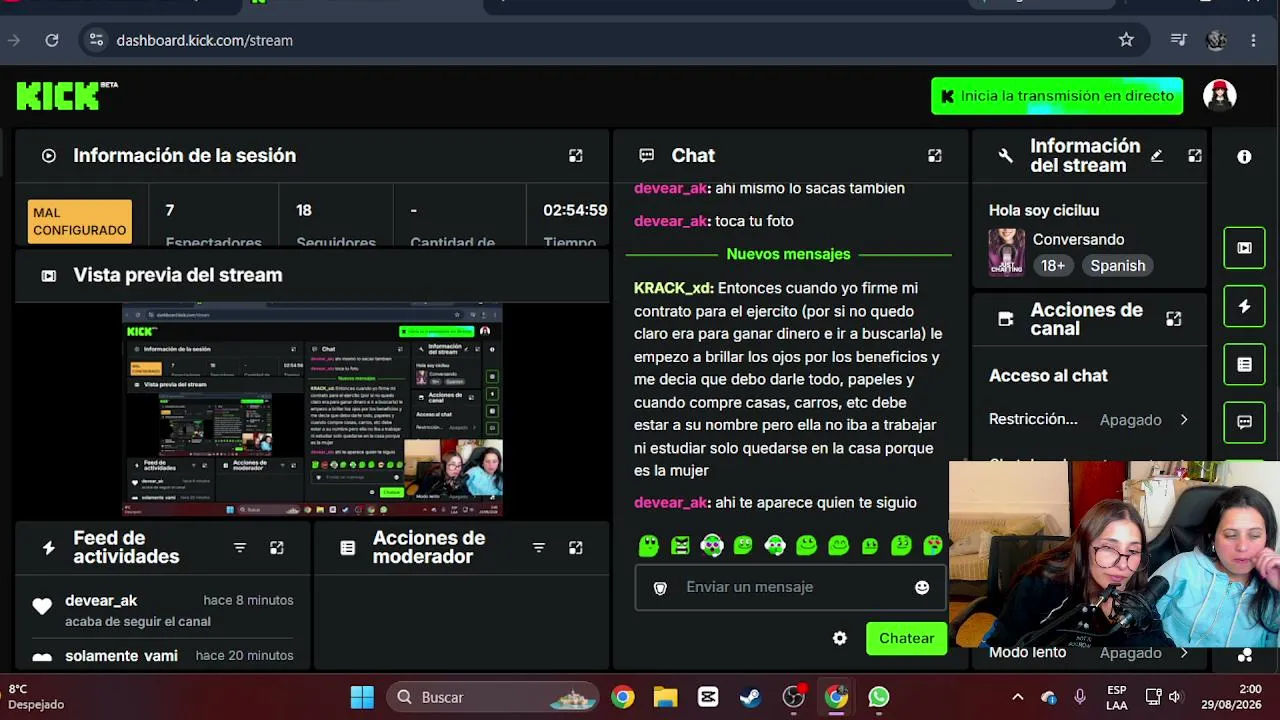This screenshot has height=720, width=1280.
Task: Toggle the stream preview panel sidebar button
Action: click(1244, 248)
